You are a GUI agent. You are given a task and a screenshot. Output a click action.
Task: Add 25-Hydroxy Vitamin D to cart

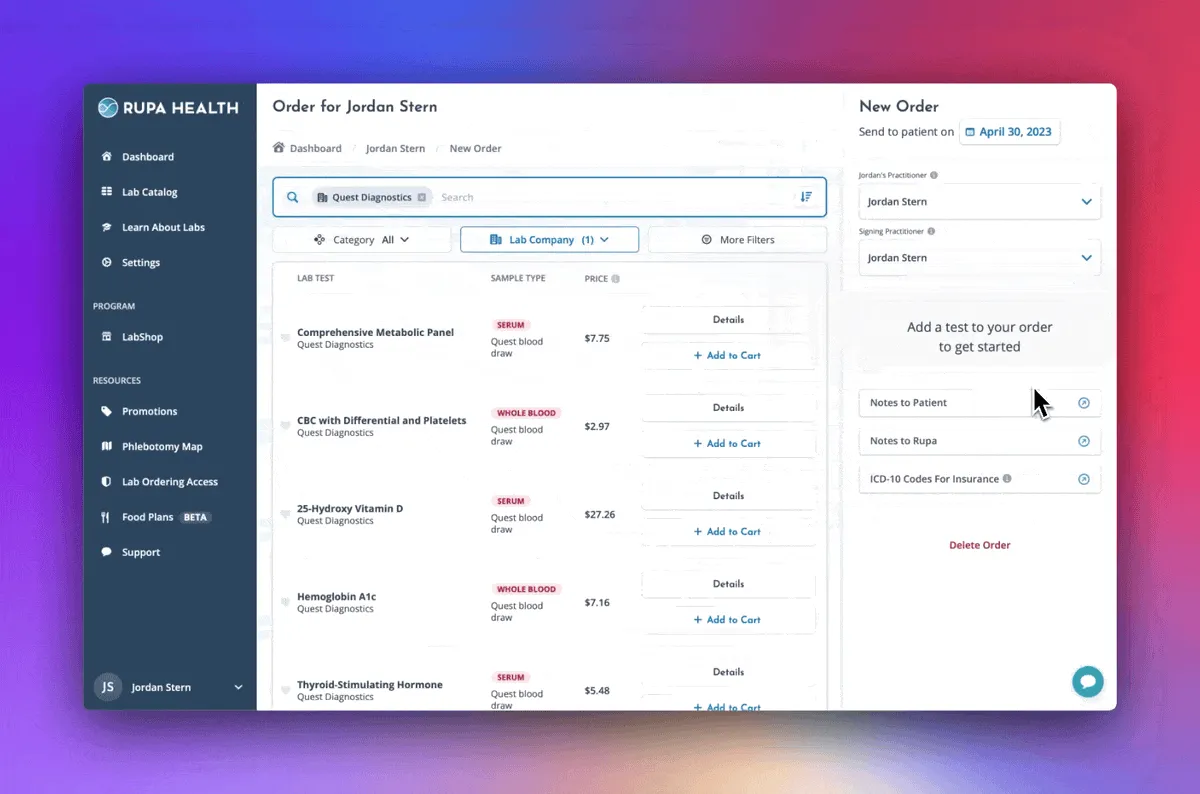pyautogui.click(x=728, y=532)
